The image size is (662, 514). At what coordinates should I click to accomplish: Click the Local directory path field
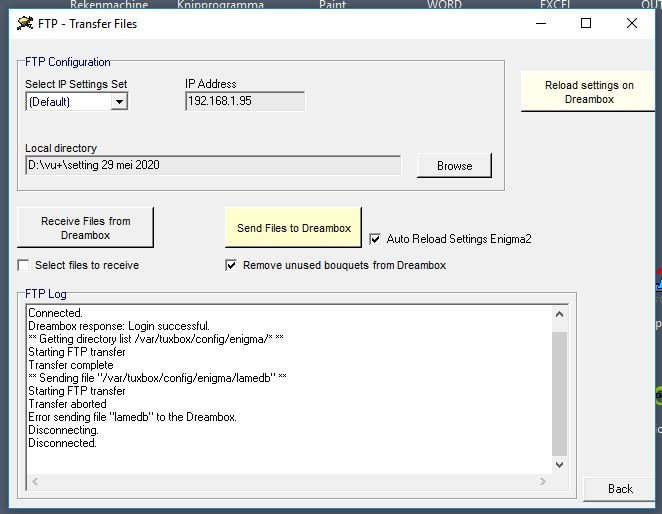pyautogui.click(x=213, y=165)
